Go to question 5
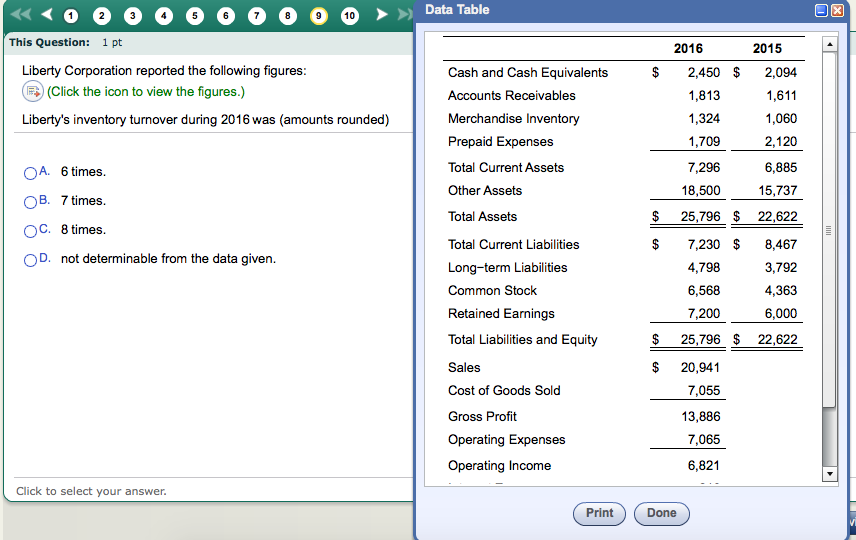 (195, 16)
